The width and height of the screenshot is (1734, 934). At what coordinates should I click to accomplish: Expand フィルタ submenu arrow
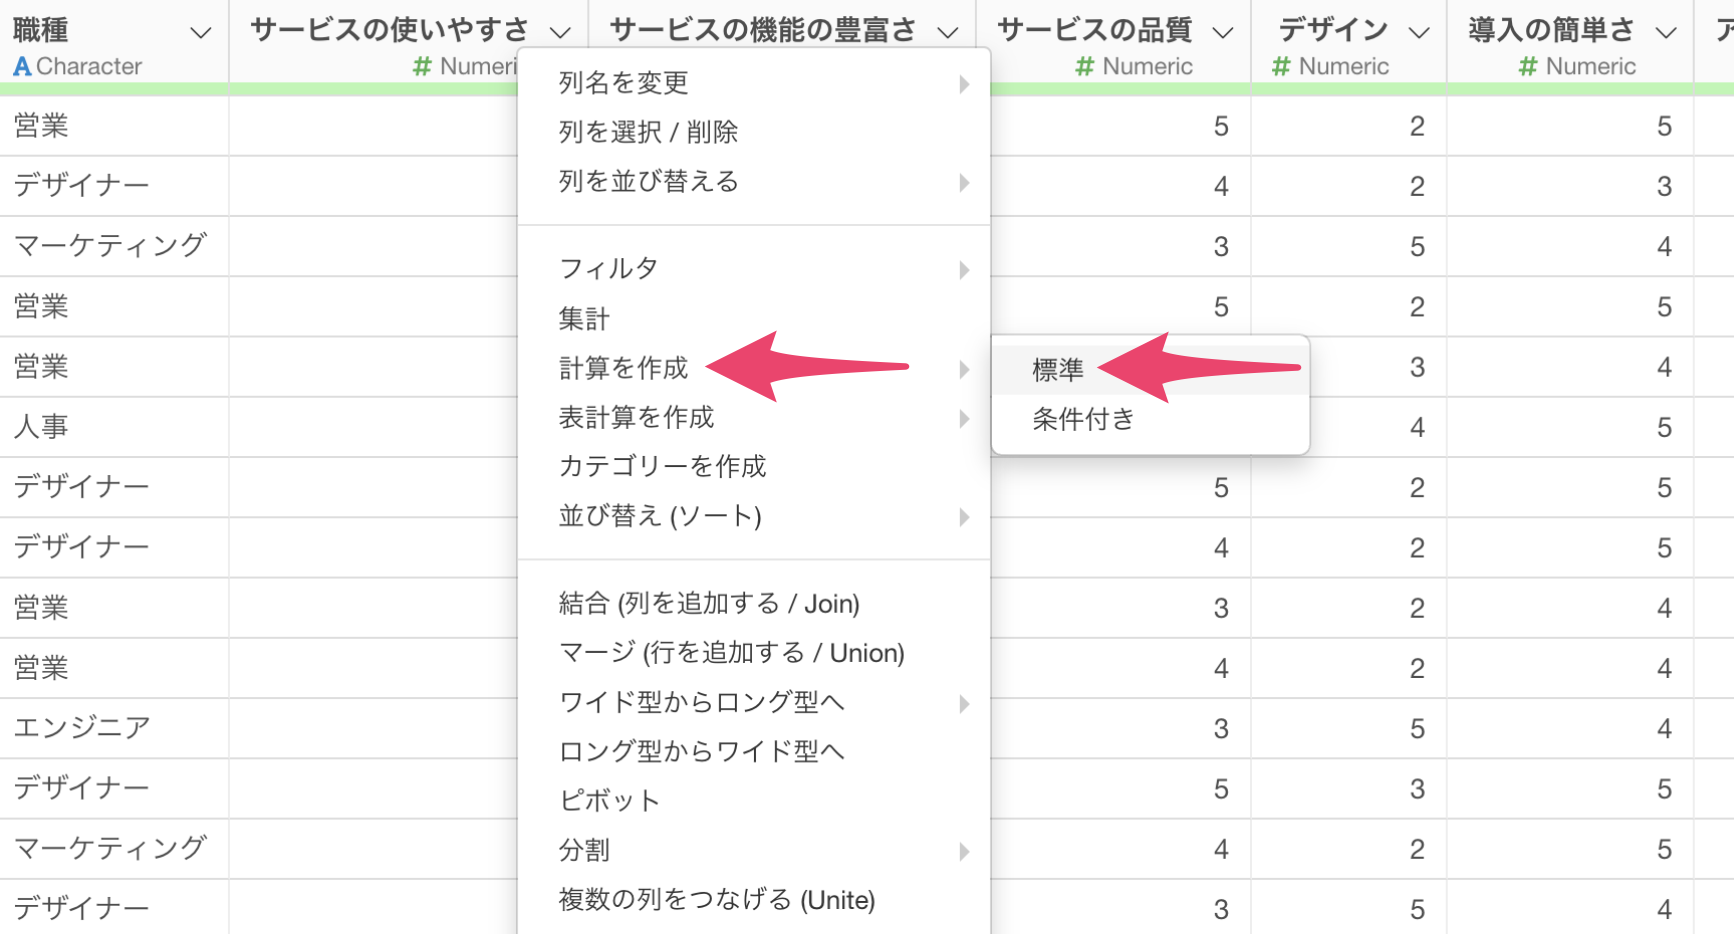(963, 270)
